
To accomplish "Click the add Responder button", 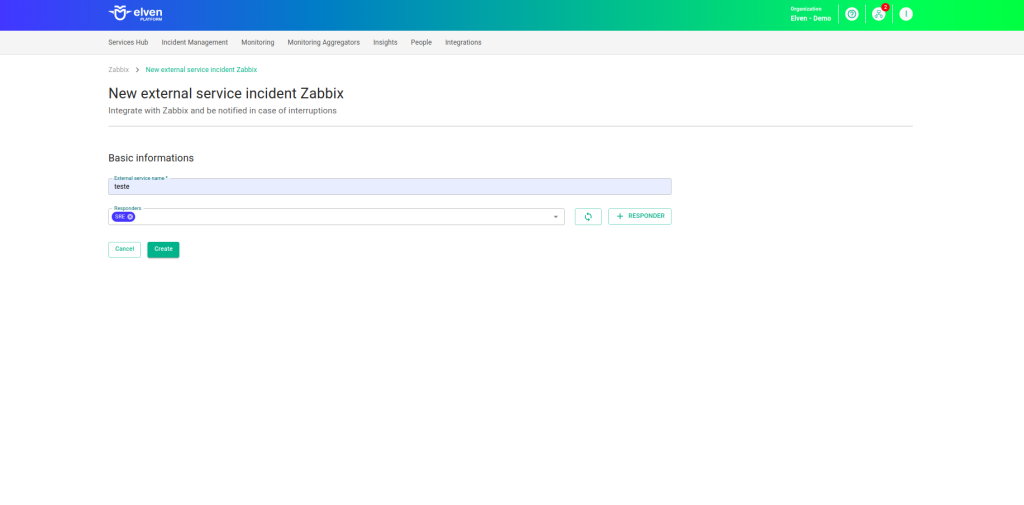I will [x=639, y=216].
